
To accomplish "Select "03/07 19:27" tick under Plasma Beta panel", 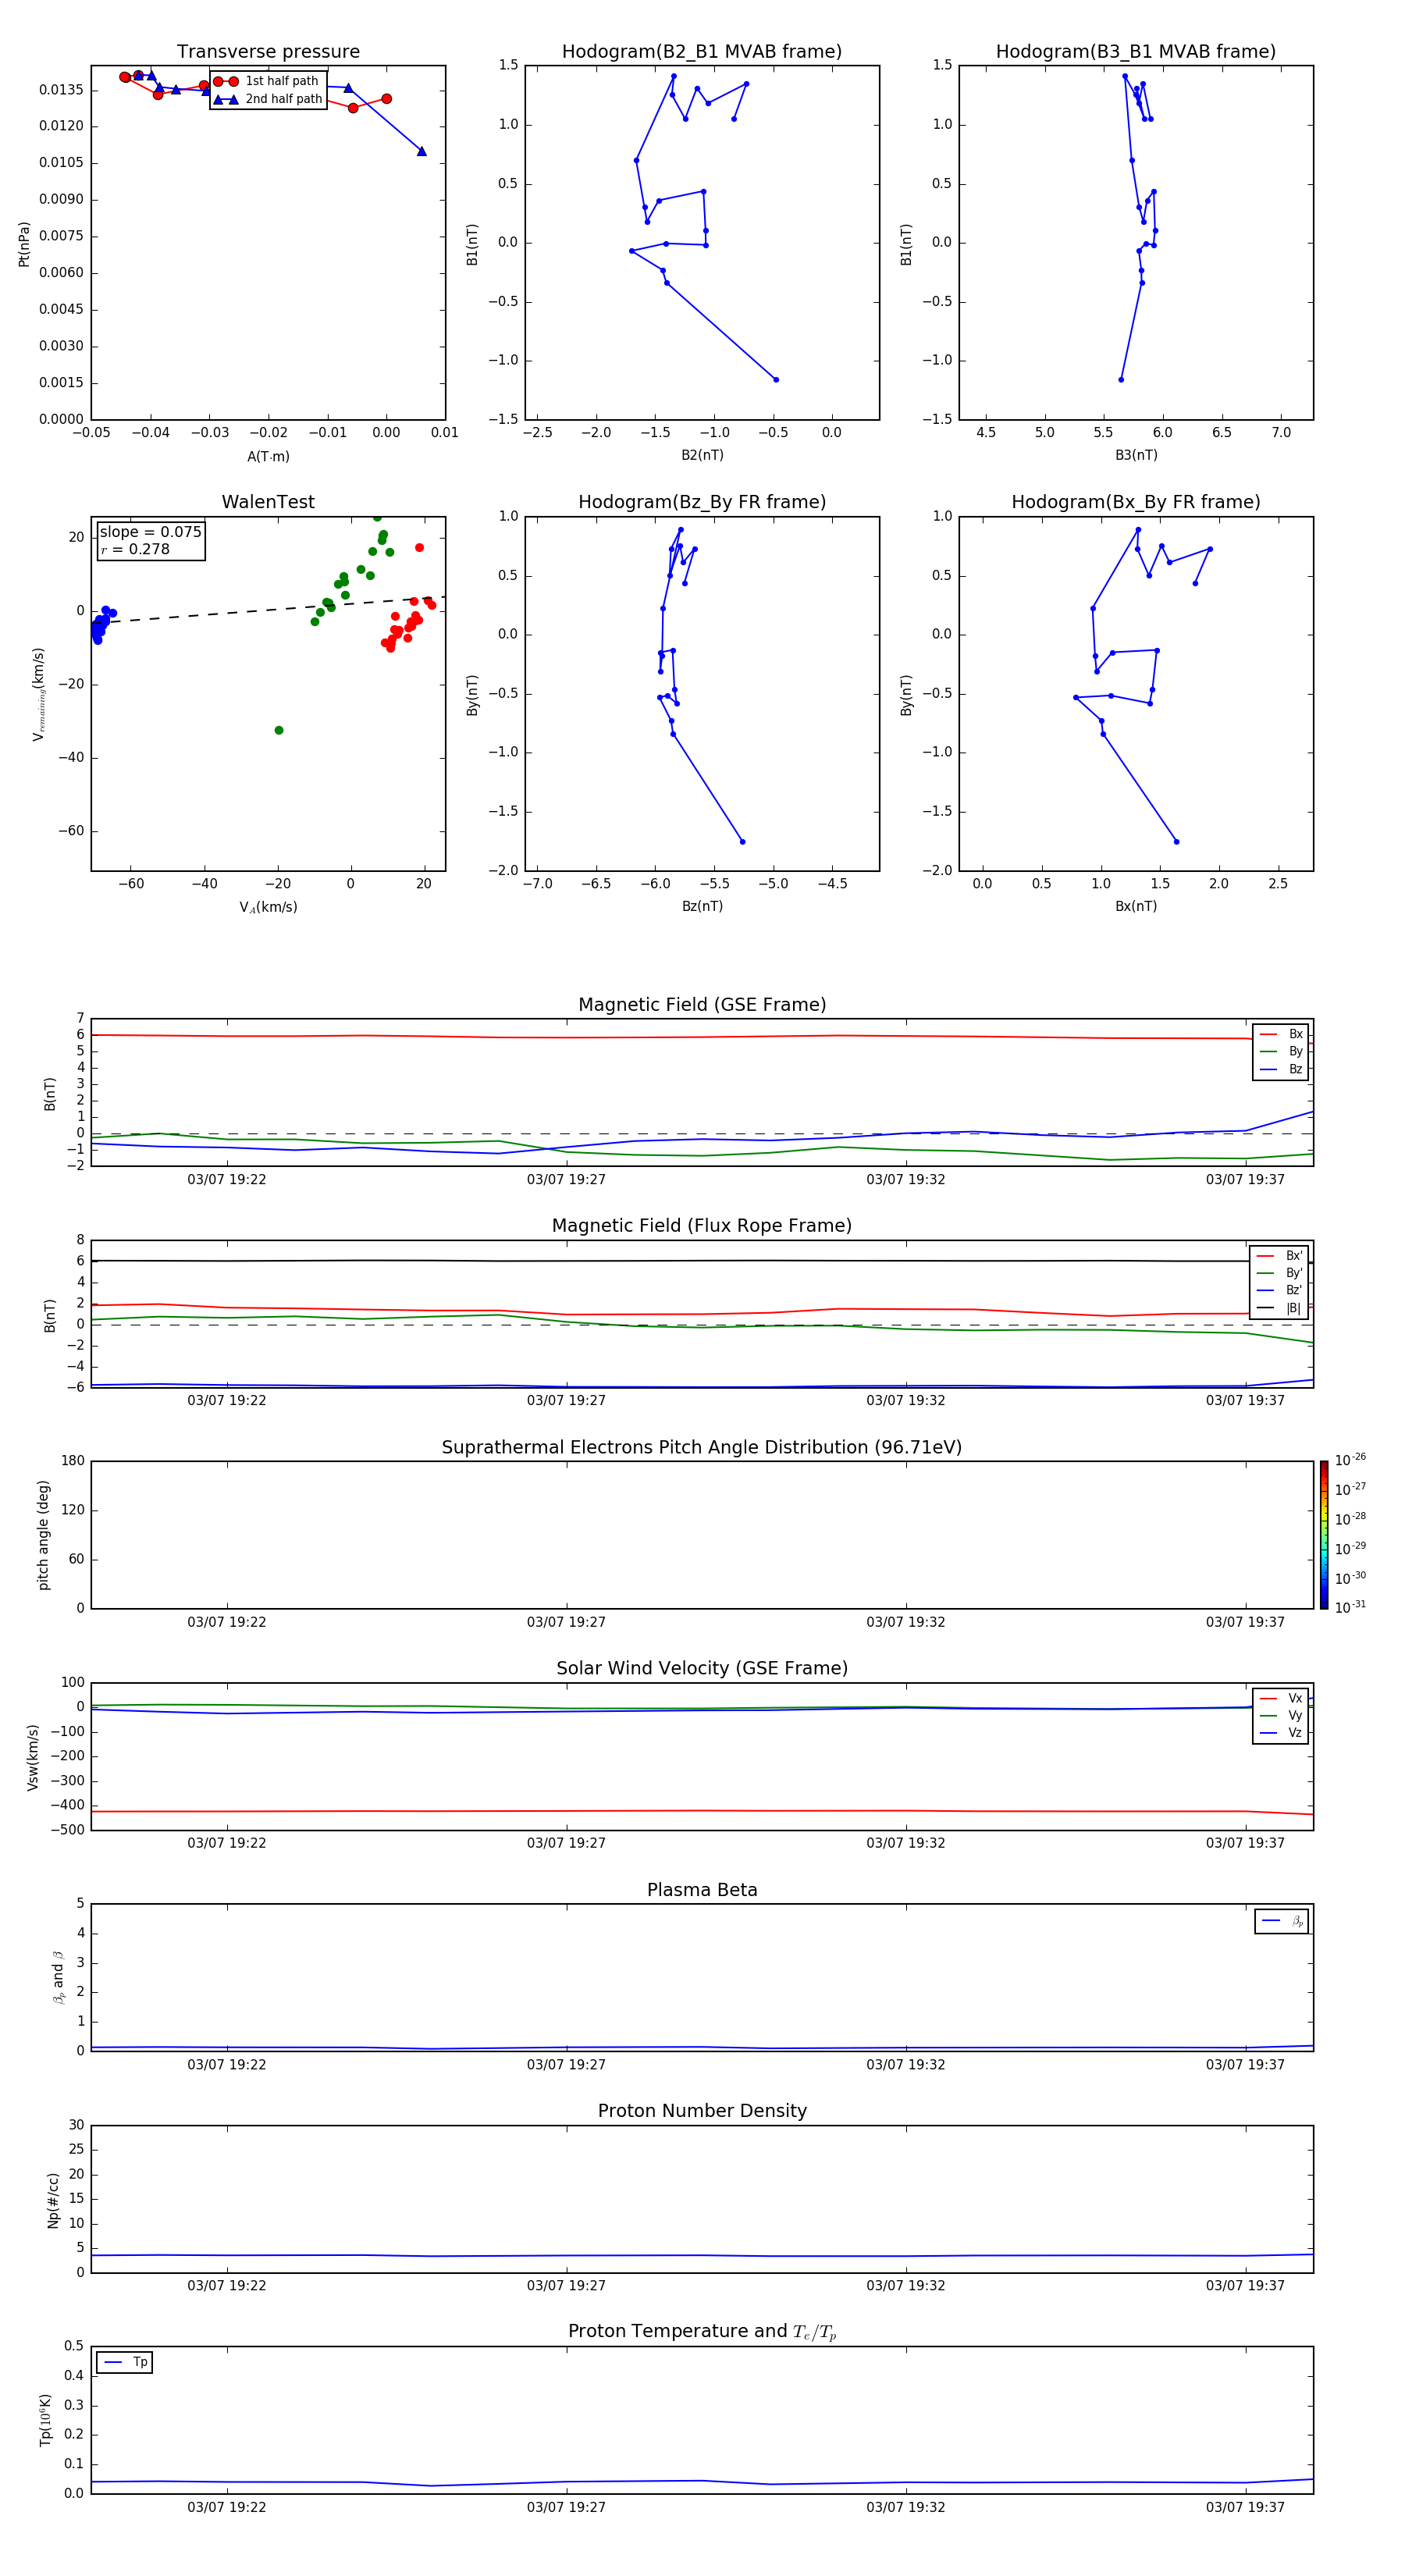I will pyautogui.click(x=566, y=2065).
